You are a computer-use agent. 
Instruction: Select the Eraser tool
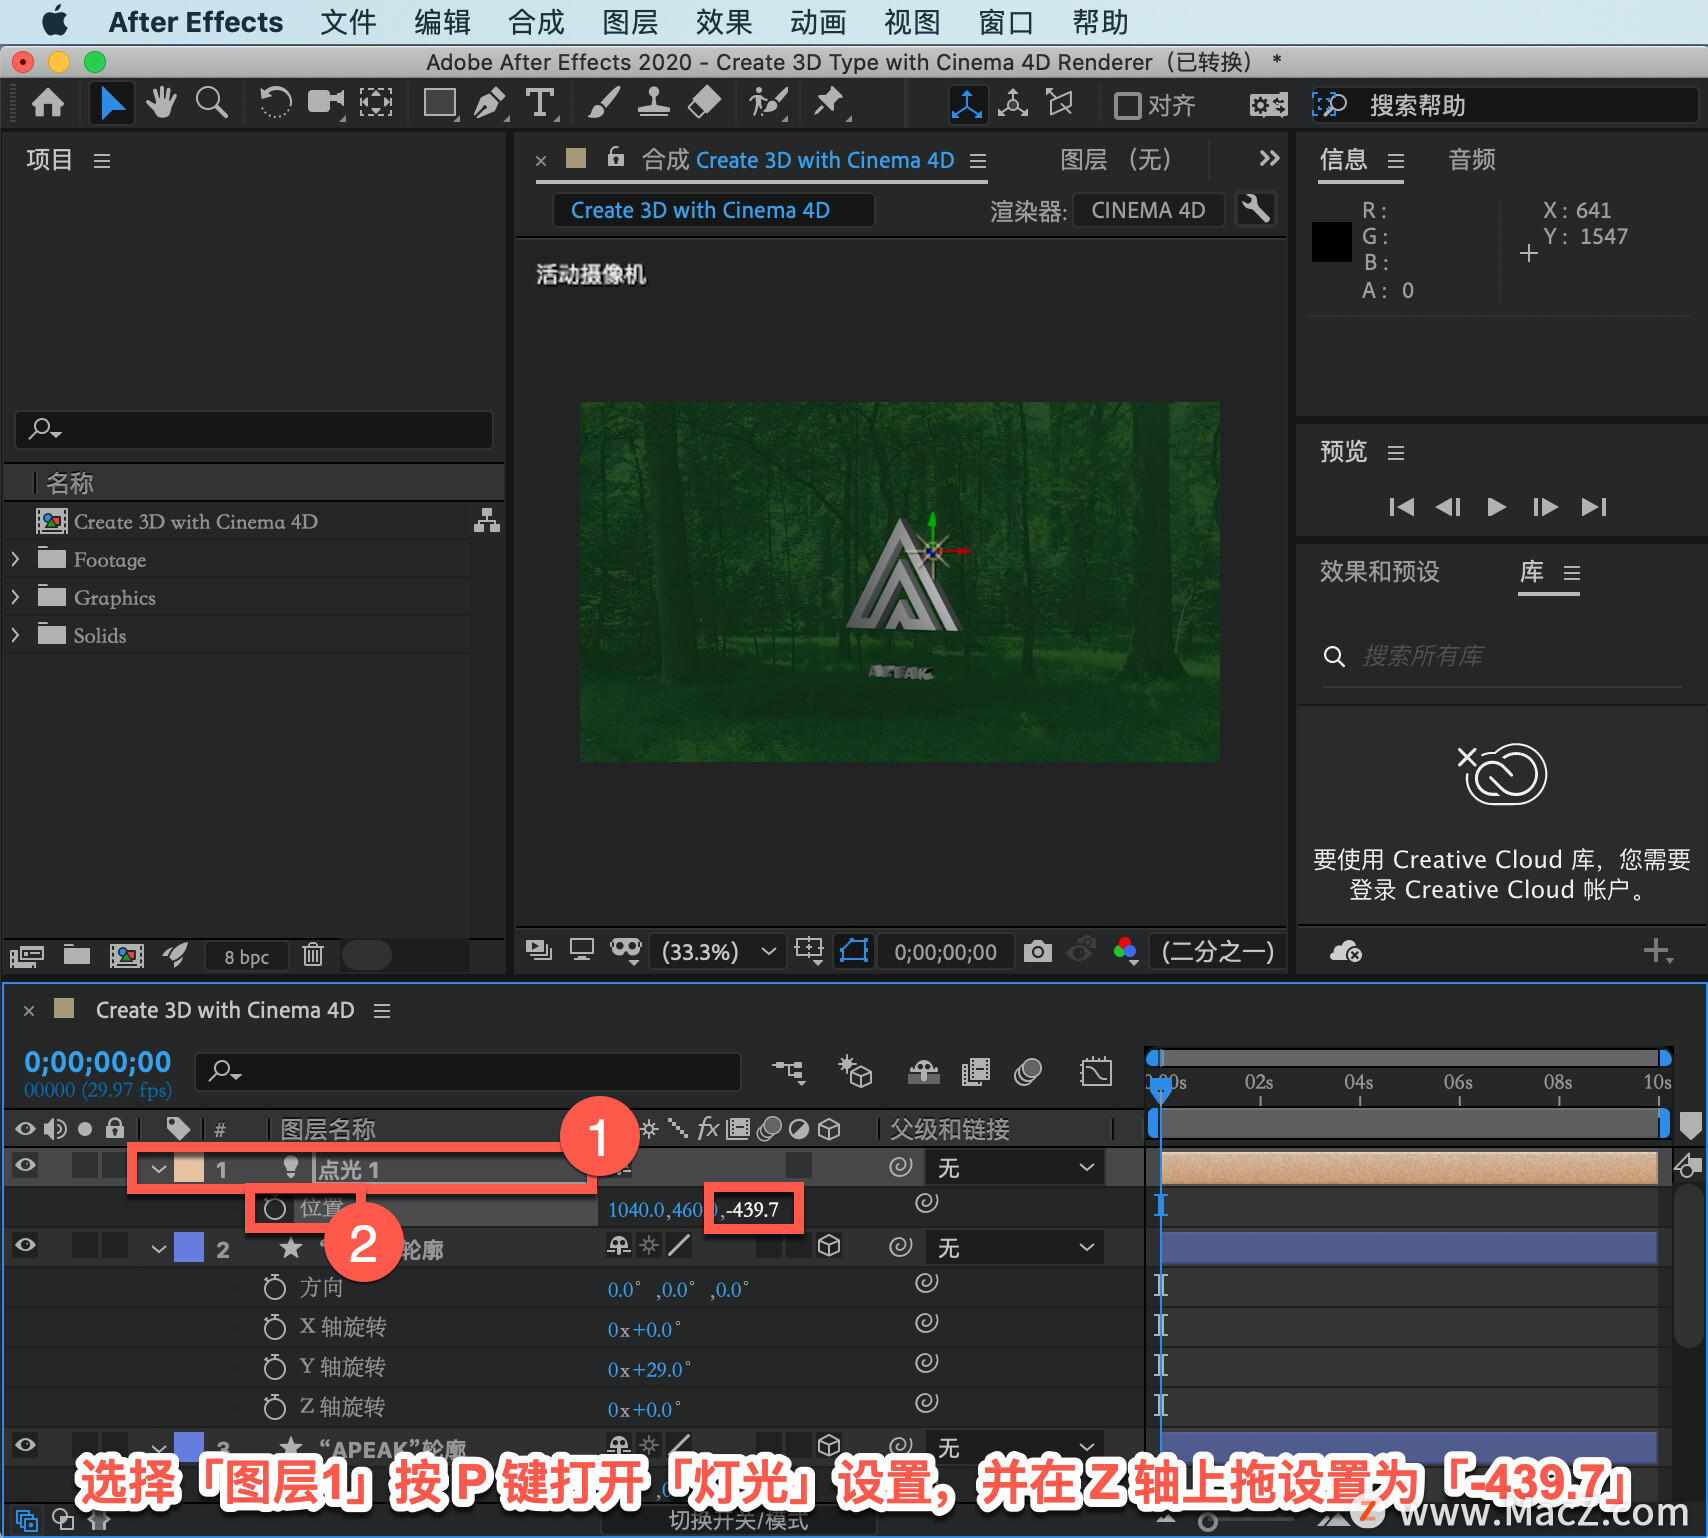(705, 104)
